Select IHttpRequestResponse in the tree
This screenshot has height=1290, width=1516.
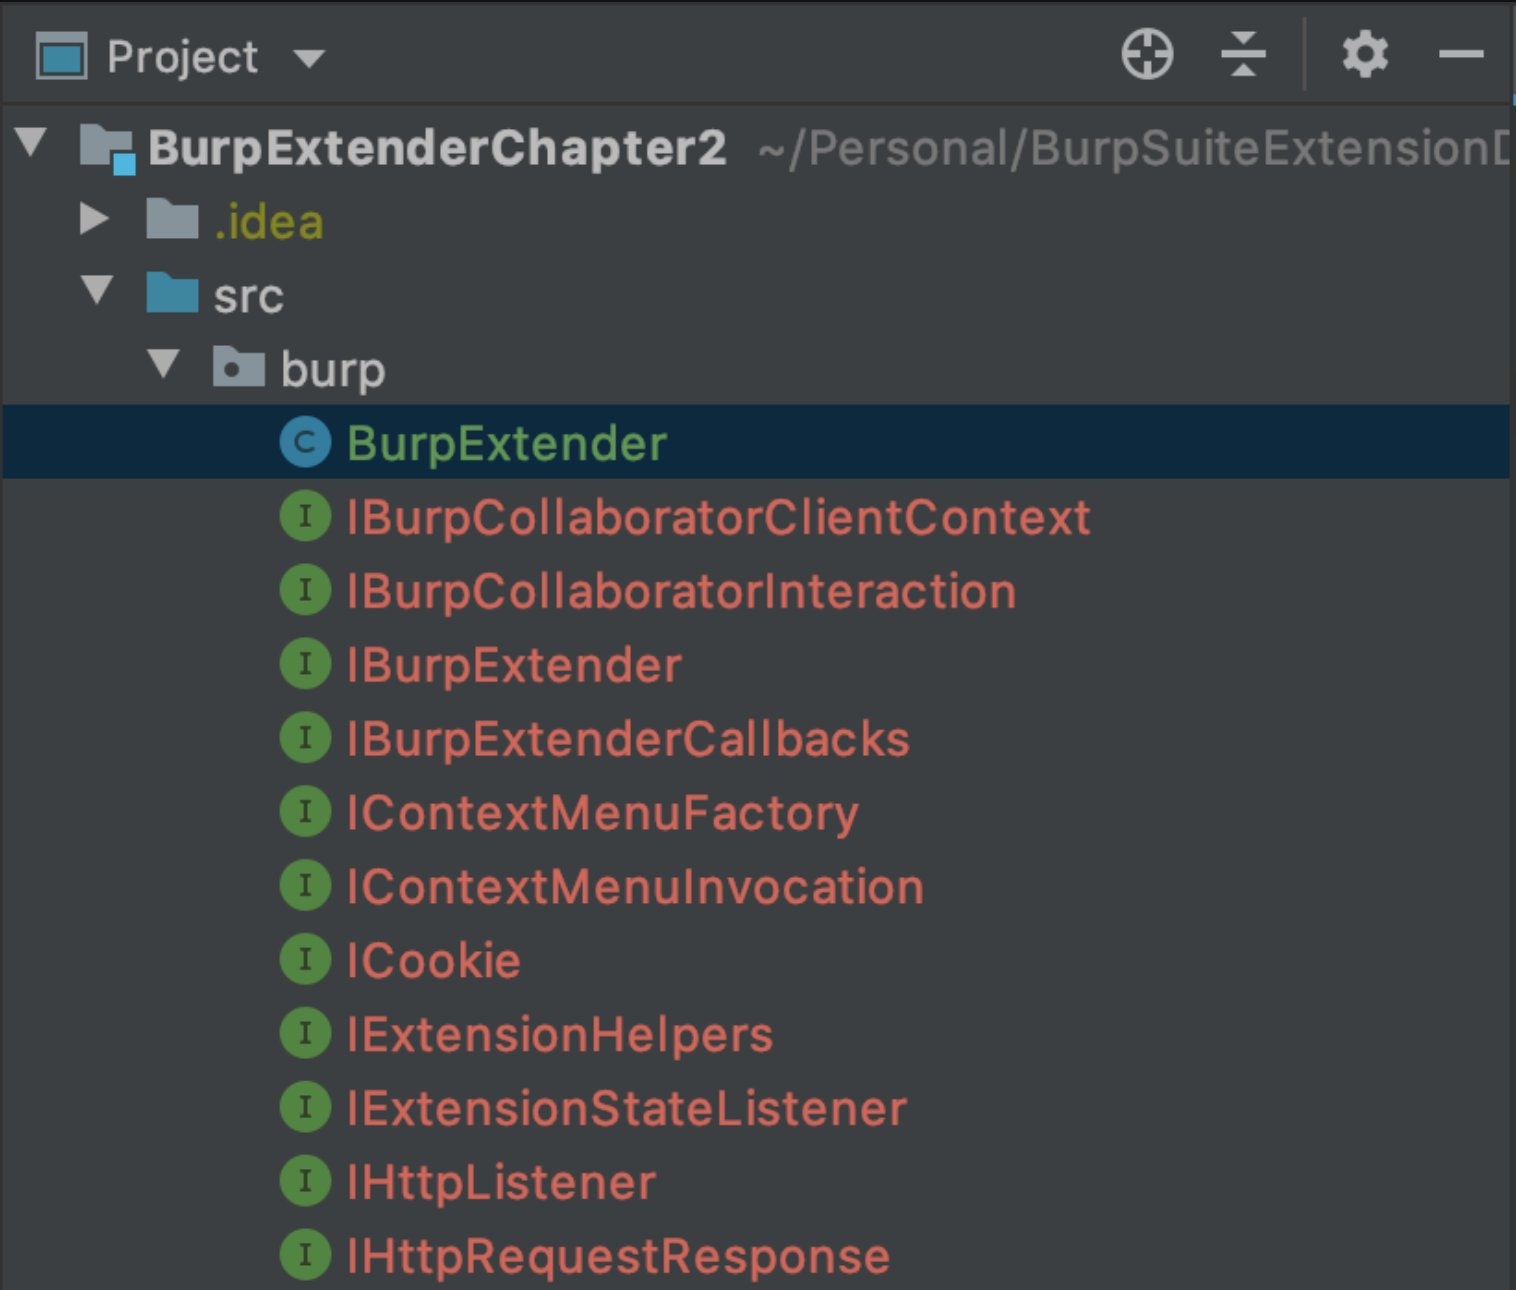pyautogui.click(x=618, y=1257)
